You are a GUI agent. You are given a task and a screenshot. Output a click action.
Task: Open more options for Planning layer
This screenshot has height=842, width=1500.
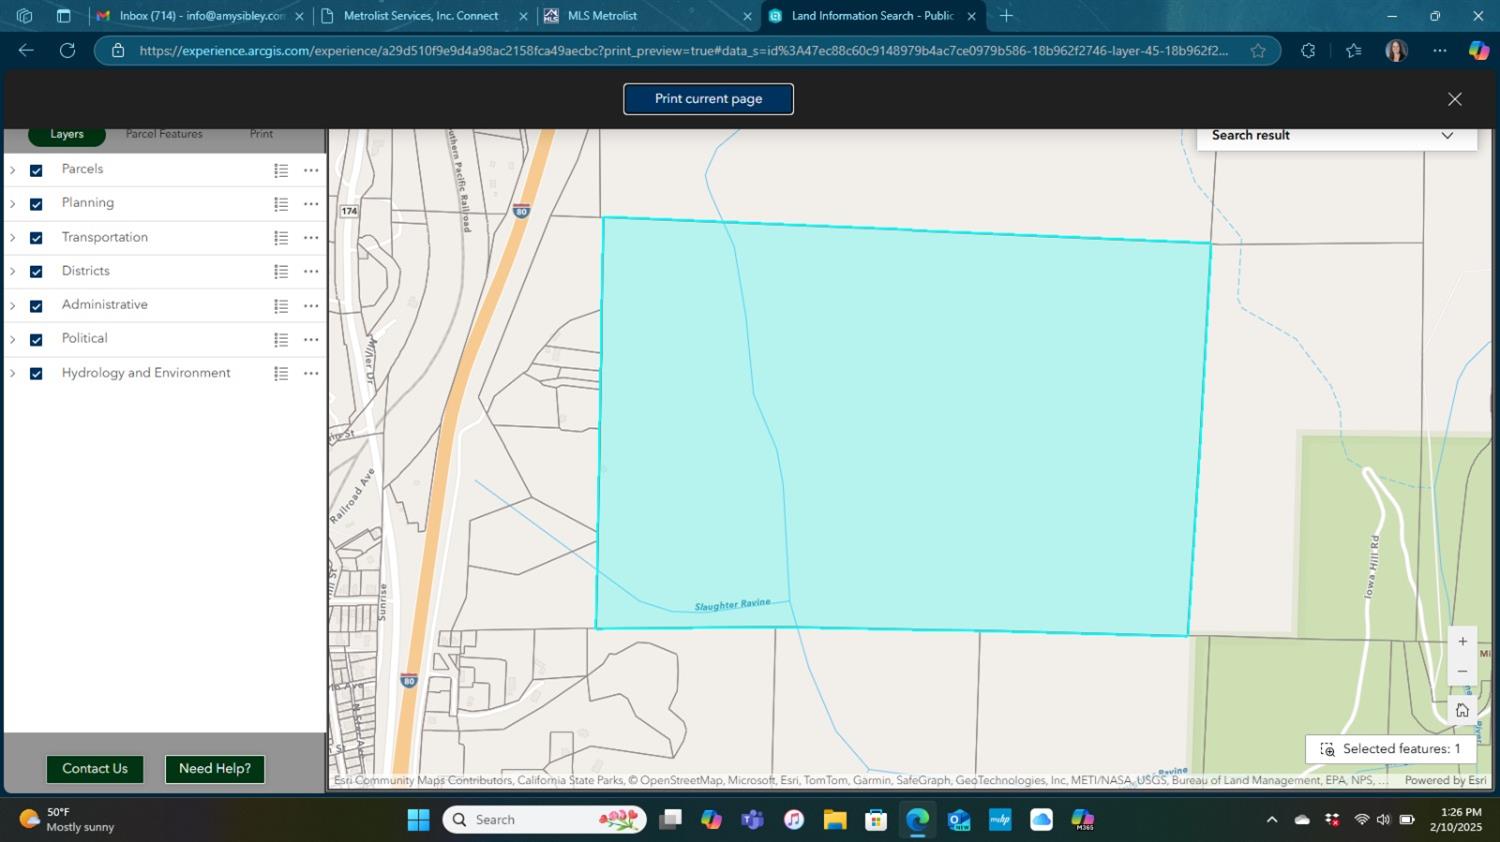coord(311,204)
